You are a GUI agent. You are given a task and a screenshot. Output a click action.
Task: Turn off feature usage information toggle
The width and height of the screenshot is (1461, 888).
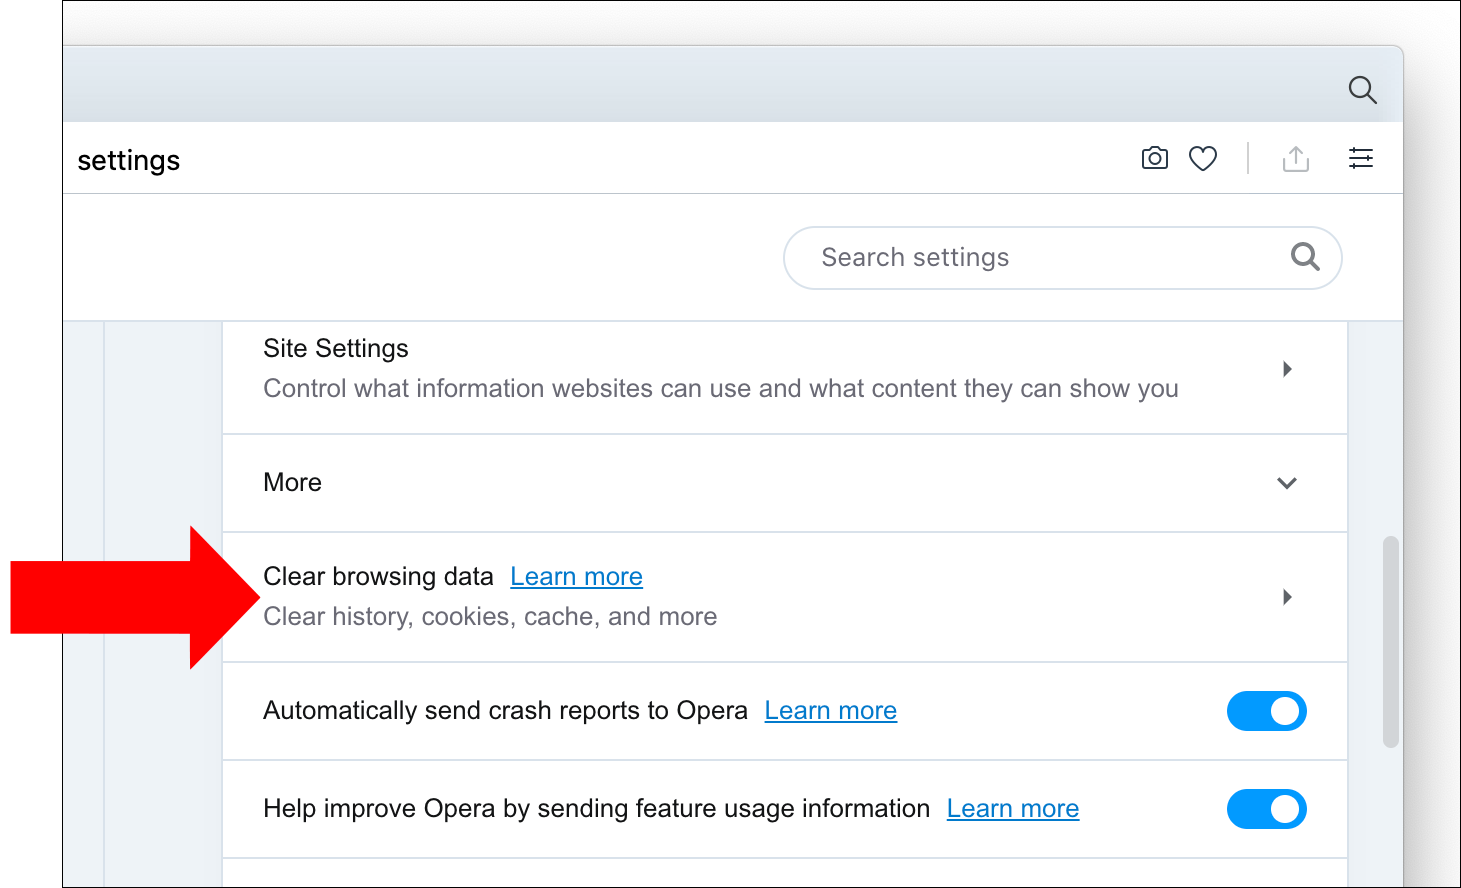[x=1266, y=809]
